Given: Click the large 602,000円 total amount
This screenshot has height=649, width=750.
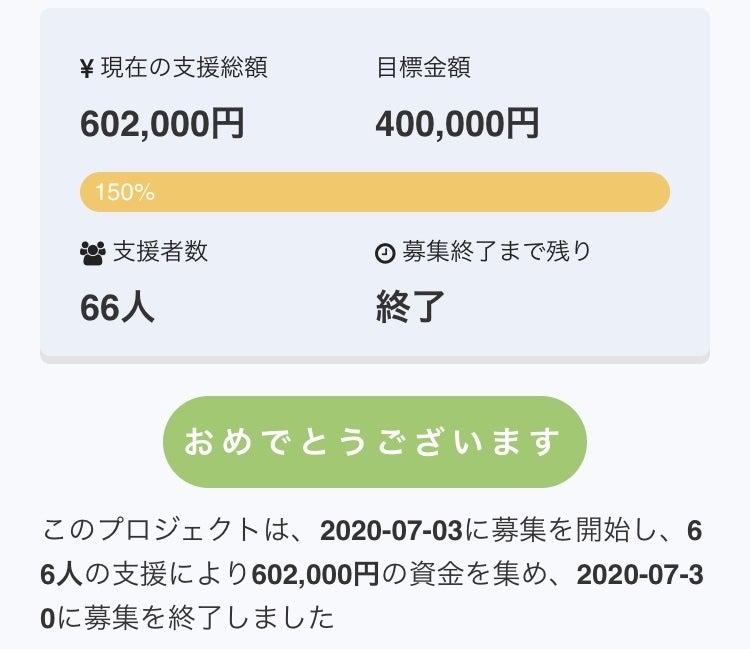Looking at the screenshot, I should coord(162,124).
